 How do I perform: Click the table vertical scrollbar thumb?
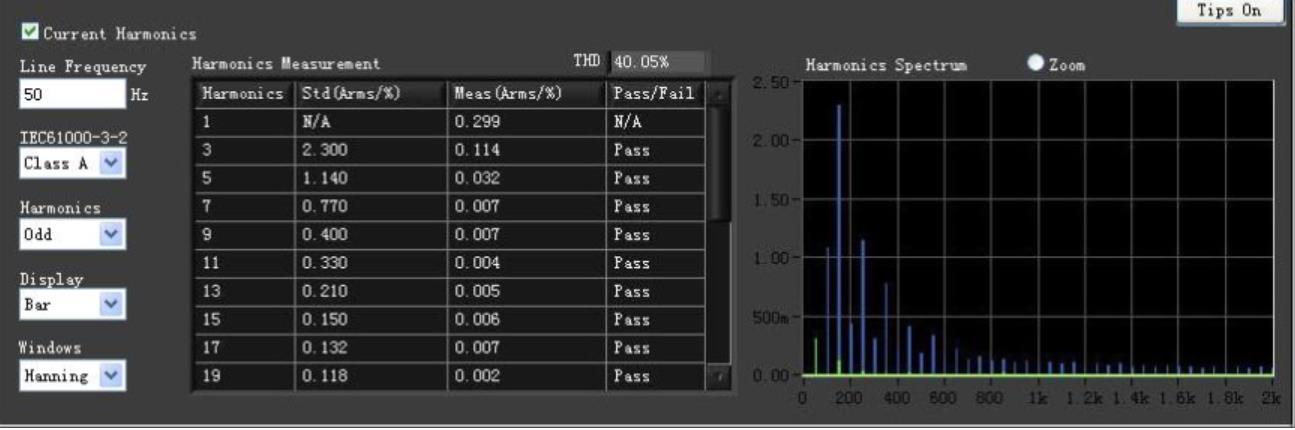[x=719, y=164]
